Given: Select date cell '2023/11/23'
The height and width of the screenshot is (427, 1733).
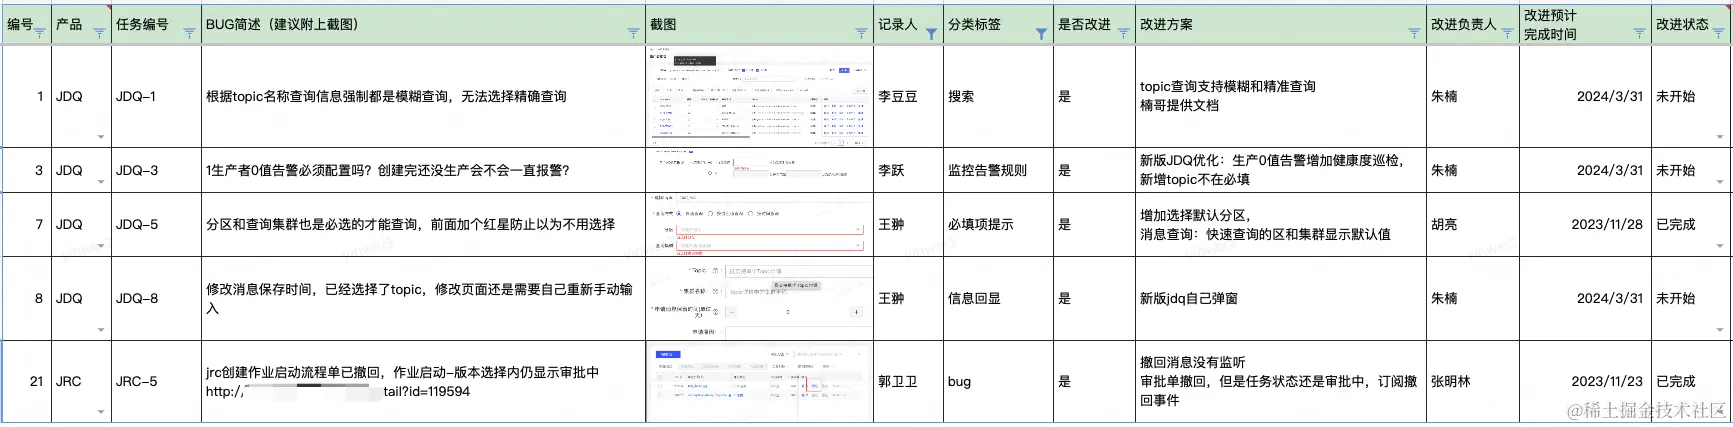Looking at the screenshot, I should [1585, 381].
